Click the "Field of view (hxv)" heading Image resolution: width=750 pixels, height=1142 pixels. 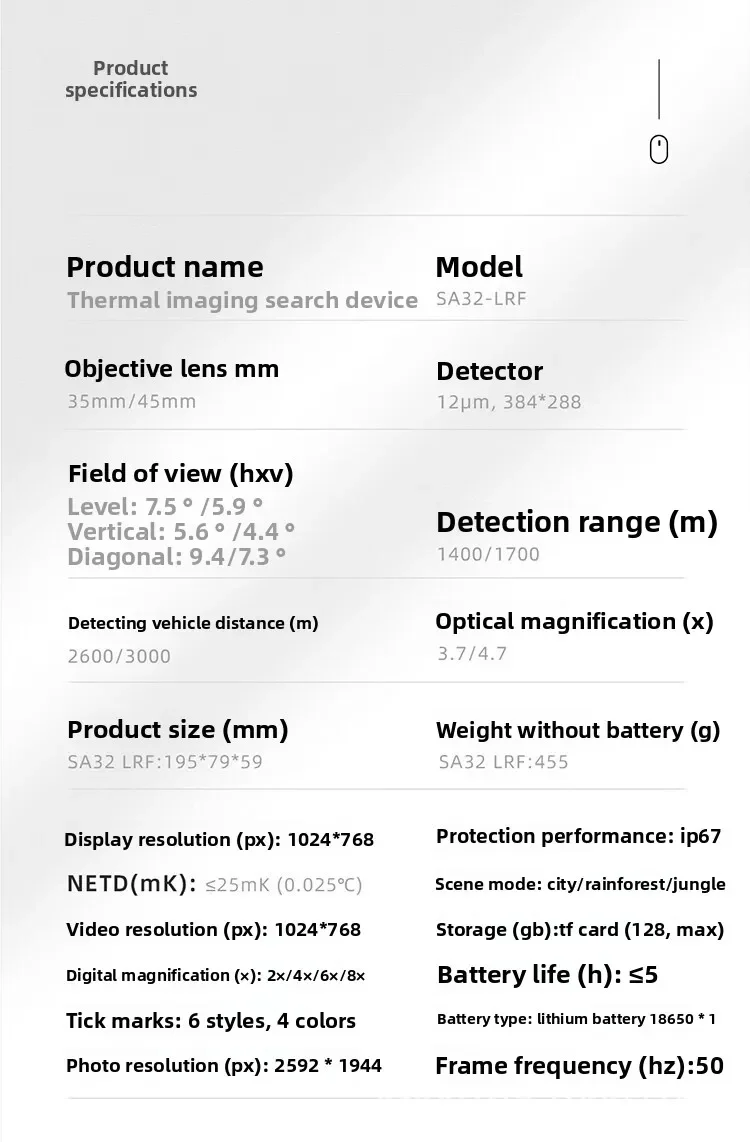pyautogui.click(x=181, y=473)
